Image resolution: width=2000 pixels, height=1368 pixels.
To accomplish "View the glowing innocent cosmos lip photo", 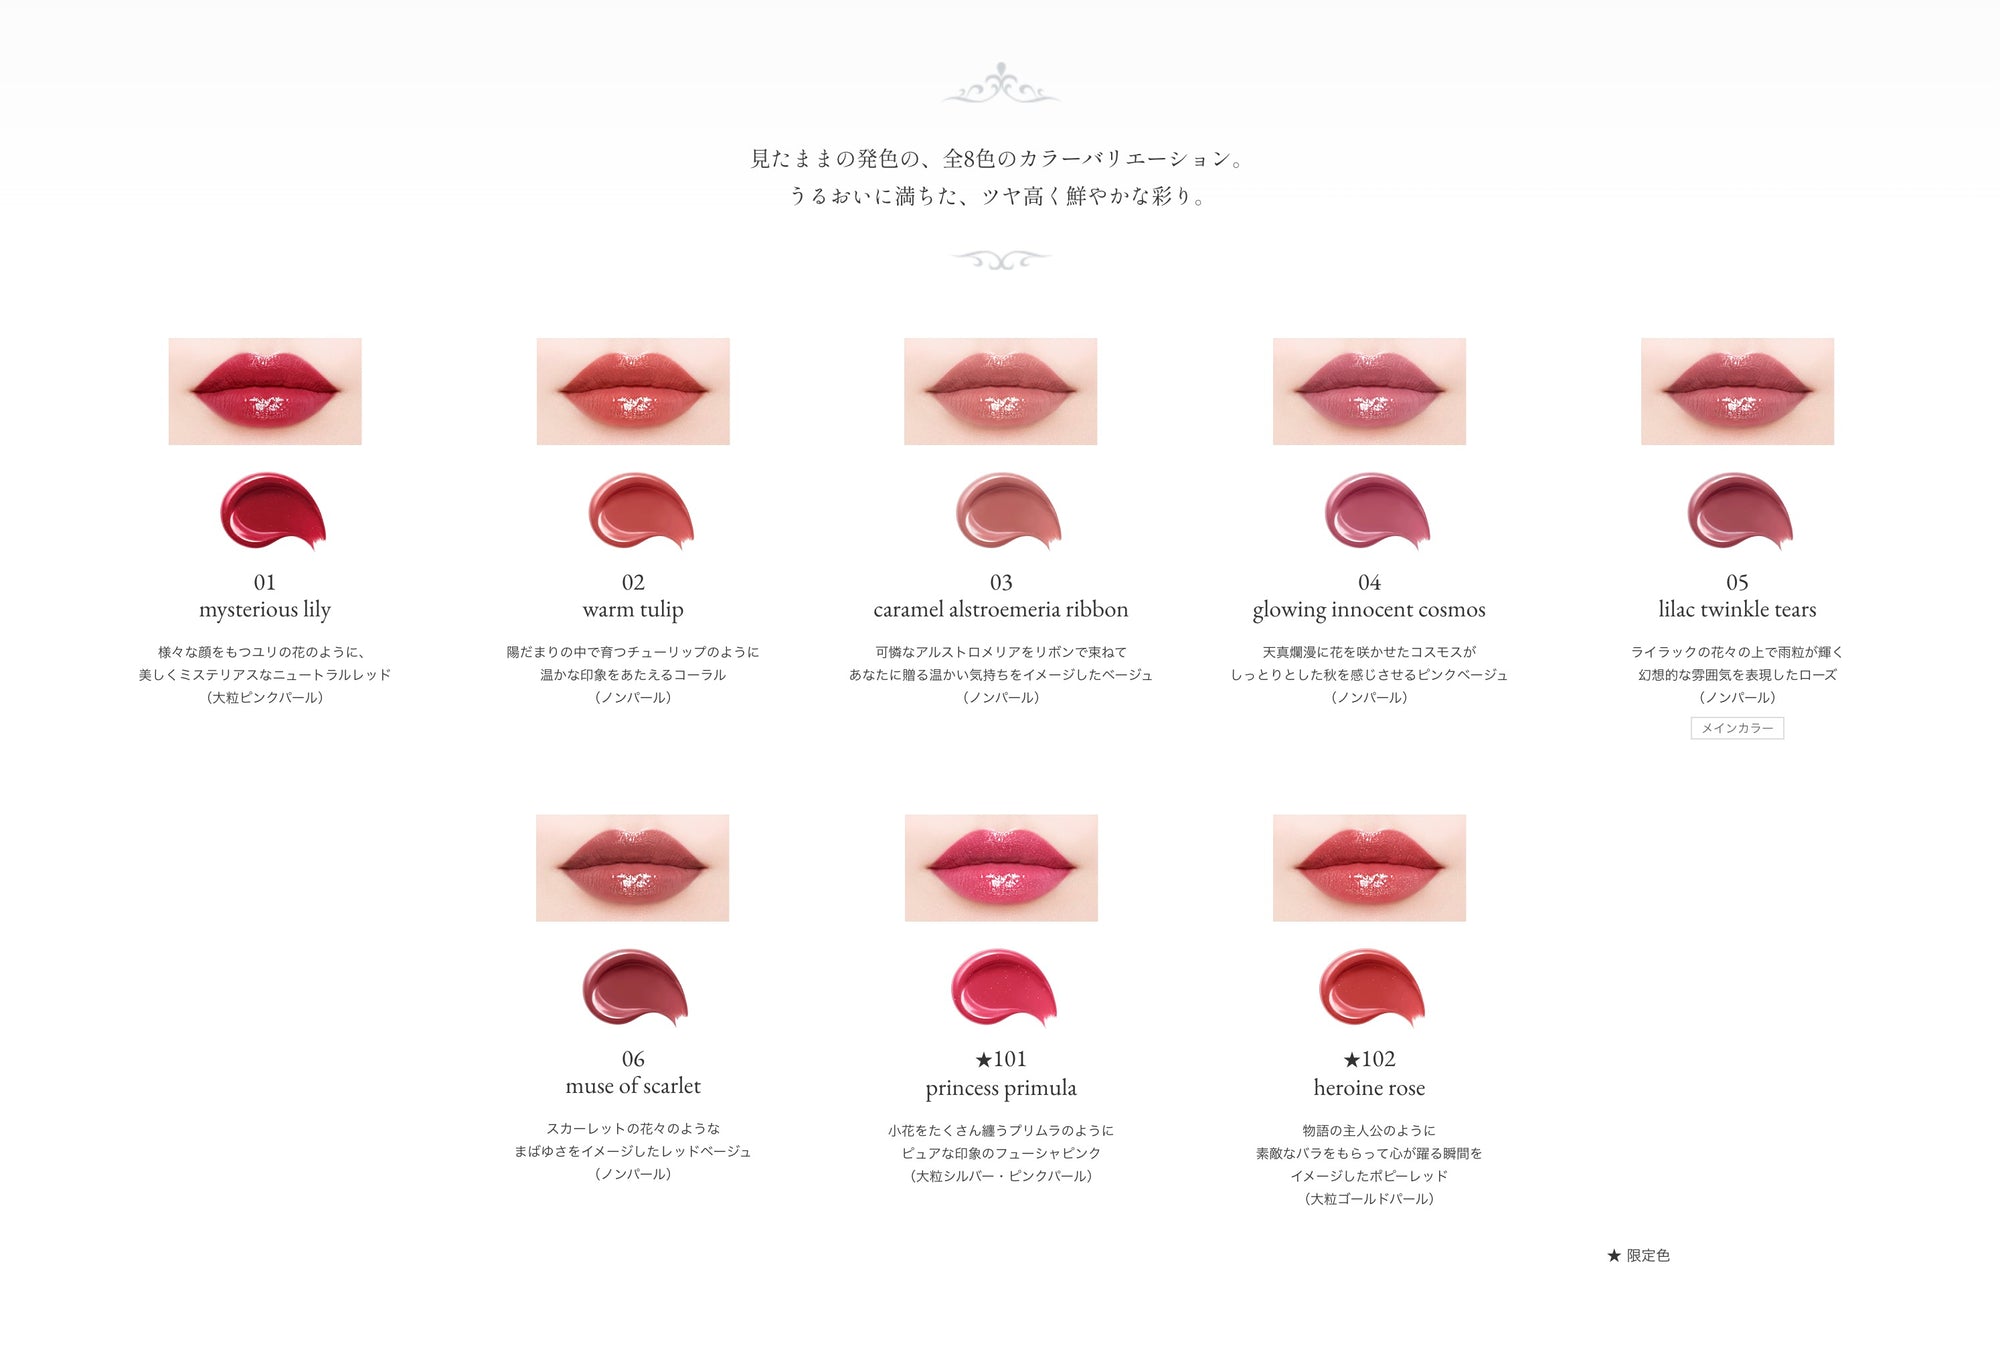I will click(1369, 391).
